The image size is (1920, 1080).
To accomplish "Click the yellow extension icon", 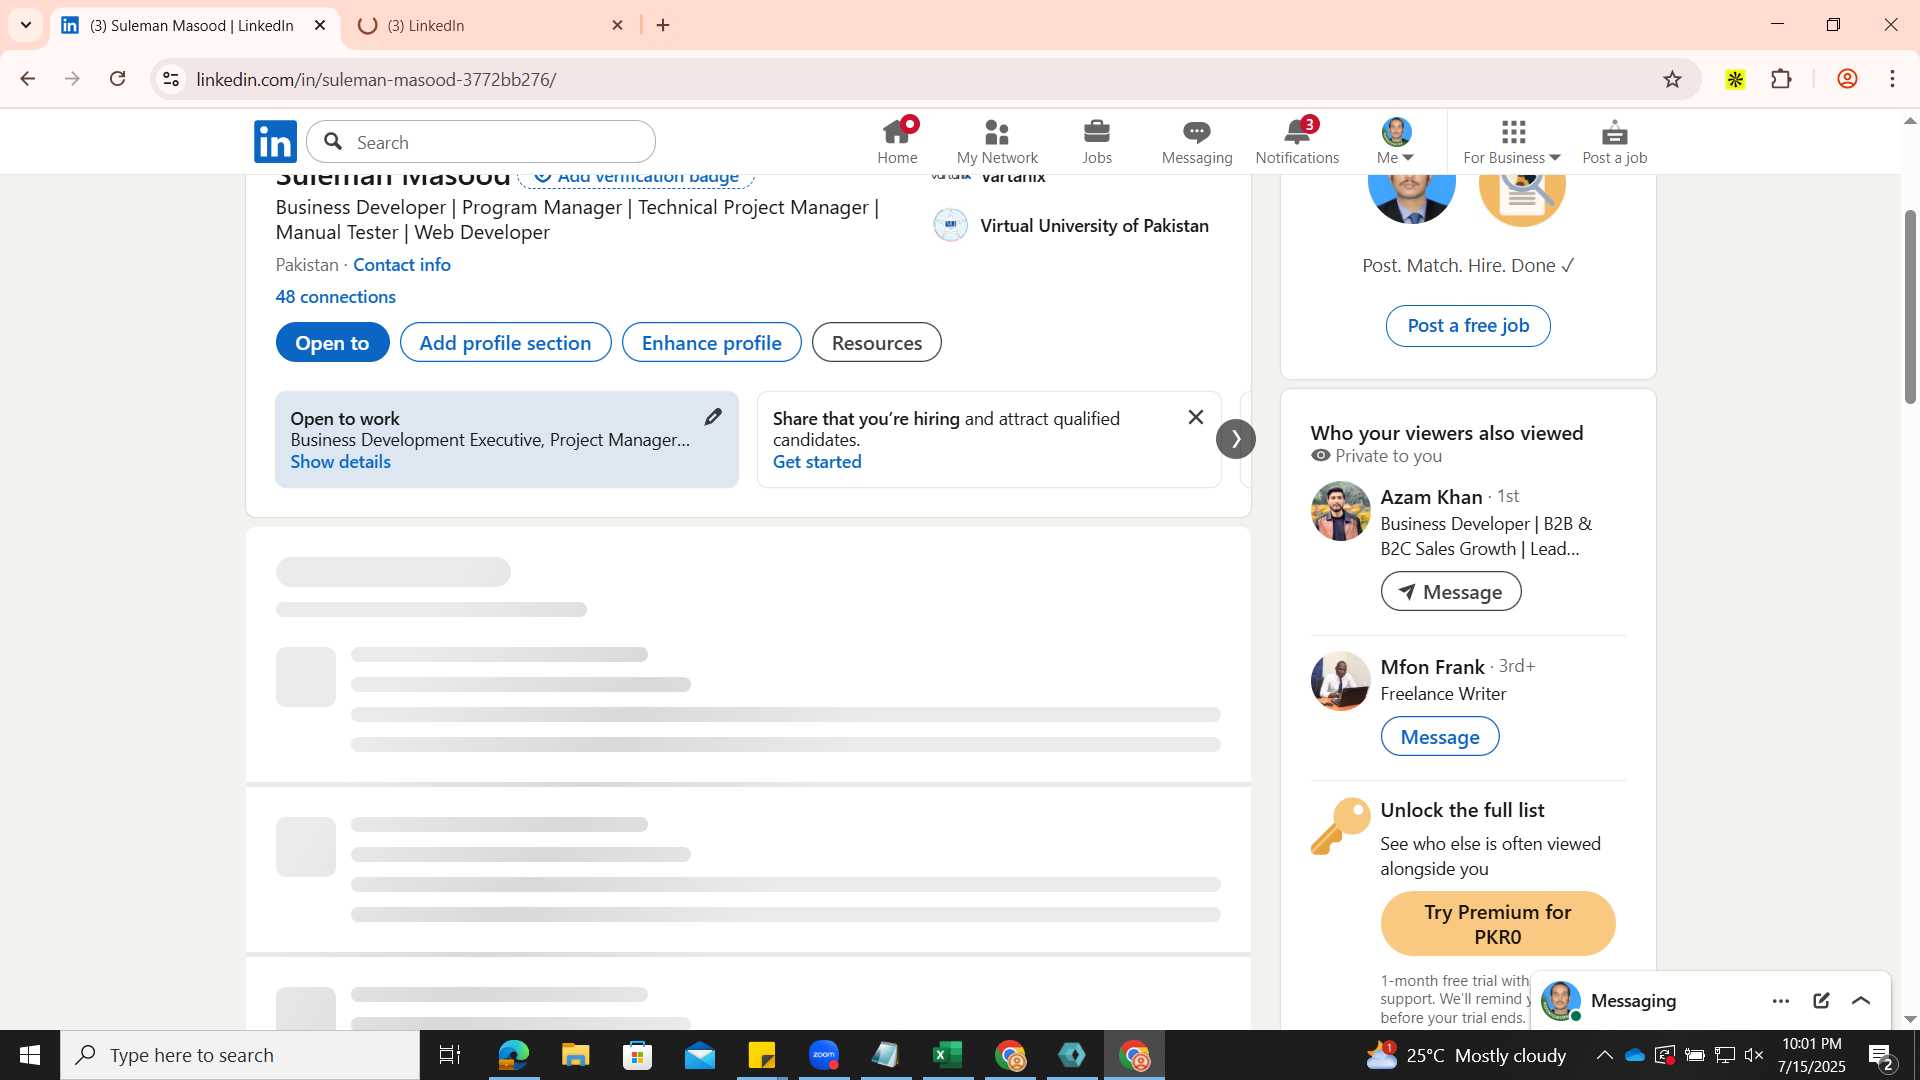I will [x=1735, y=79].
